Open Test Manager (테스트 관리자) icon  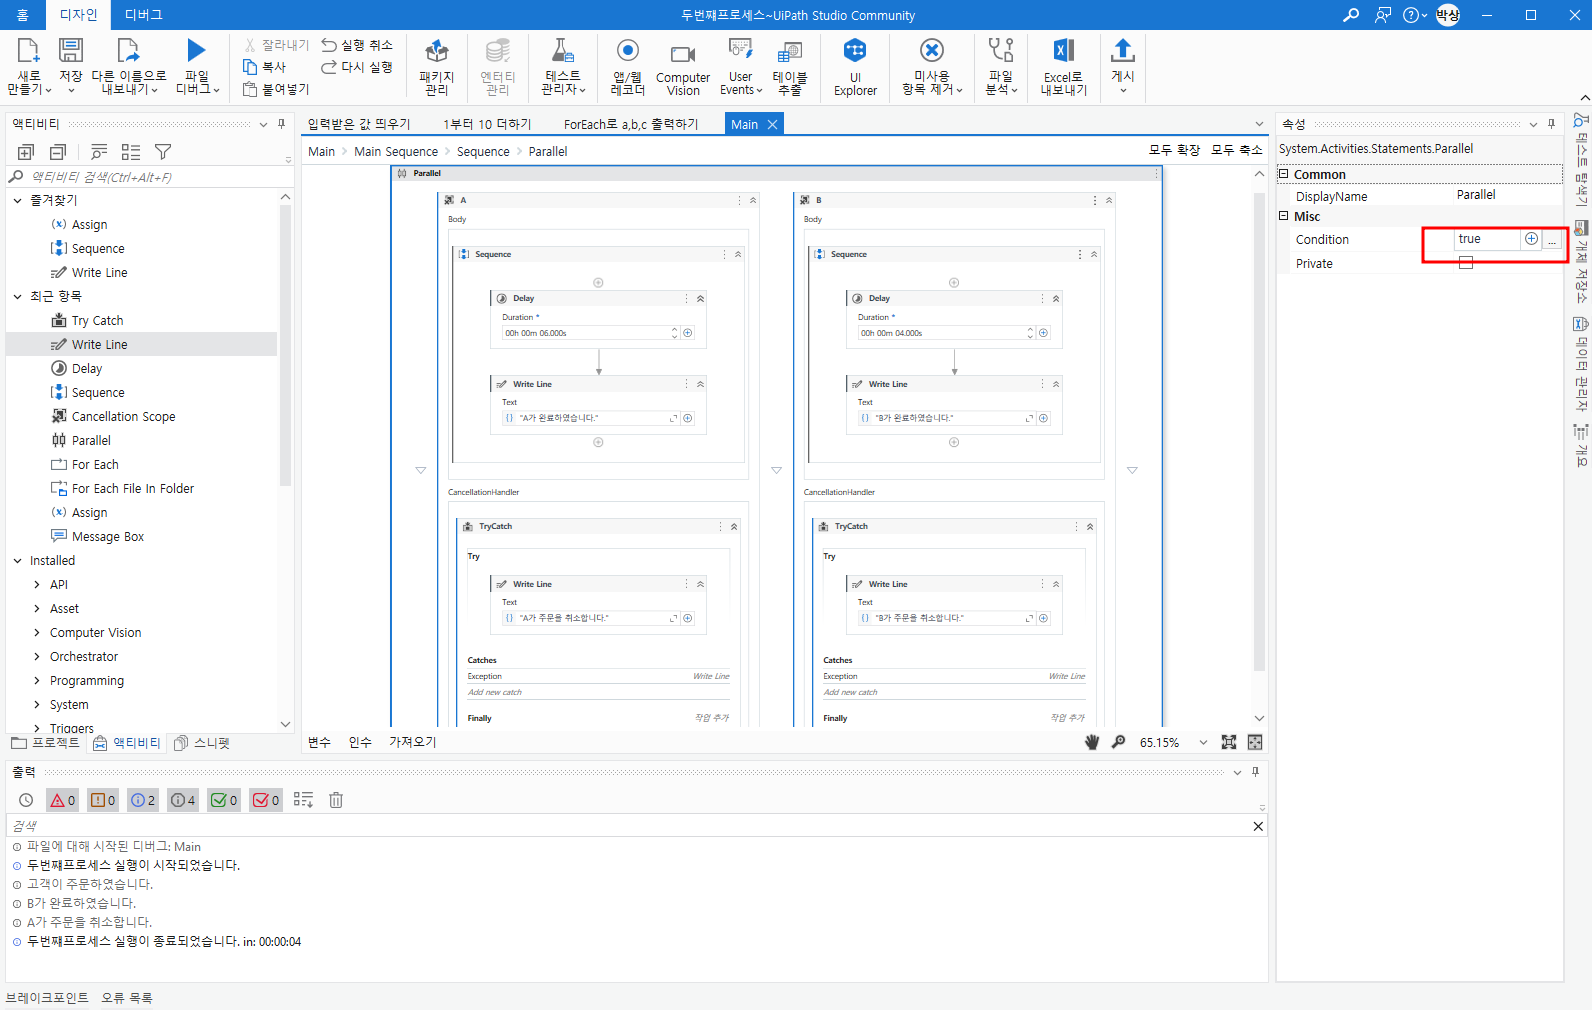pos(563,50)
